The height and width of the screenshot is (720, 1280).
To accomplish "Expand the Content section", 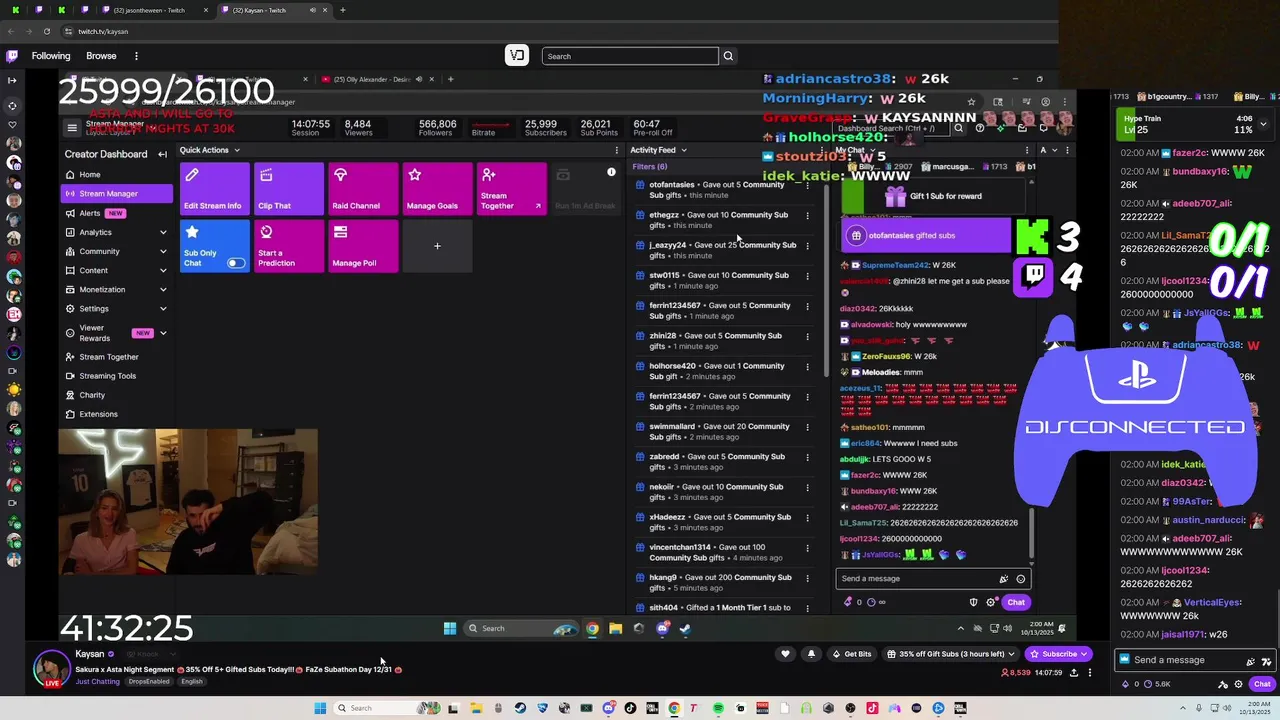I will click(163, 270).
